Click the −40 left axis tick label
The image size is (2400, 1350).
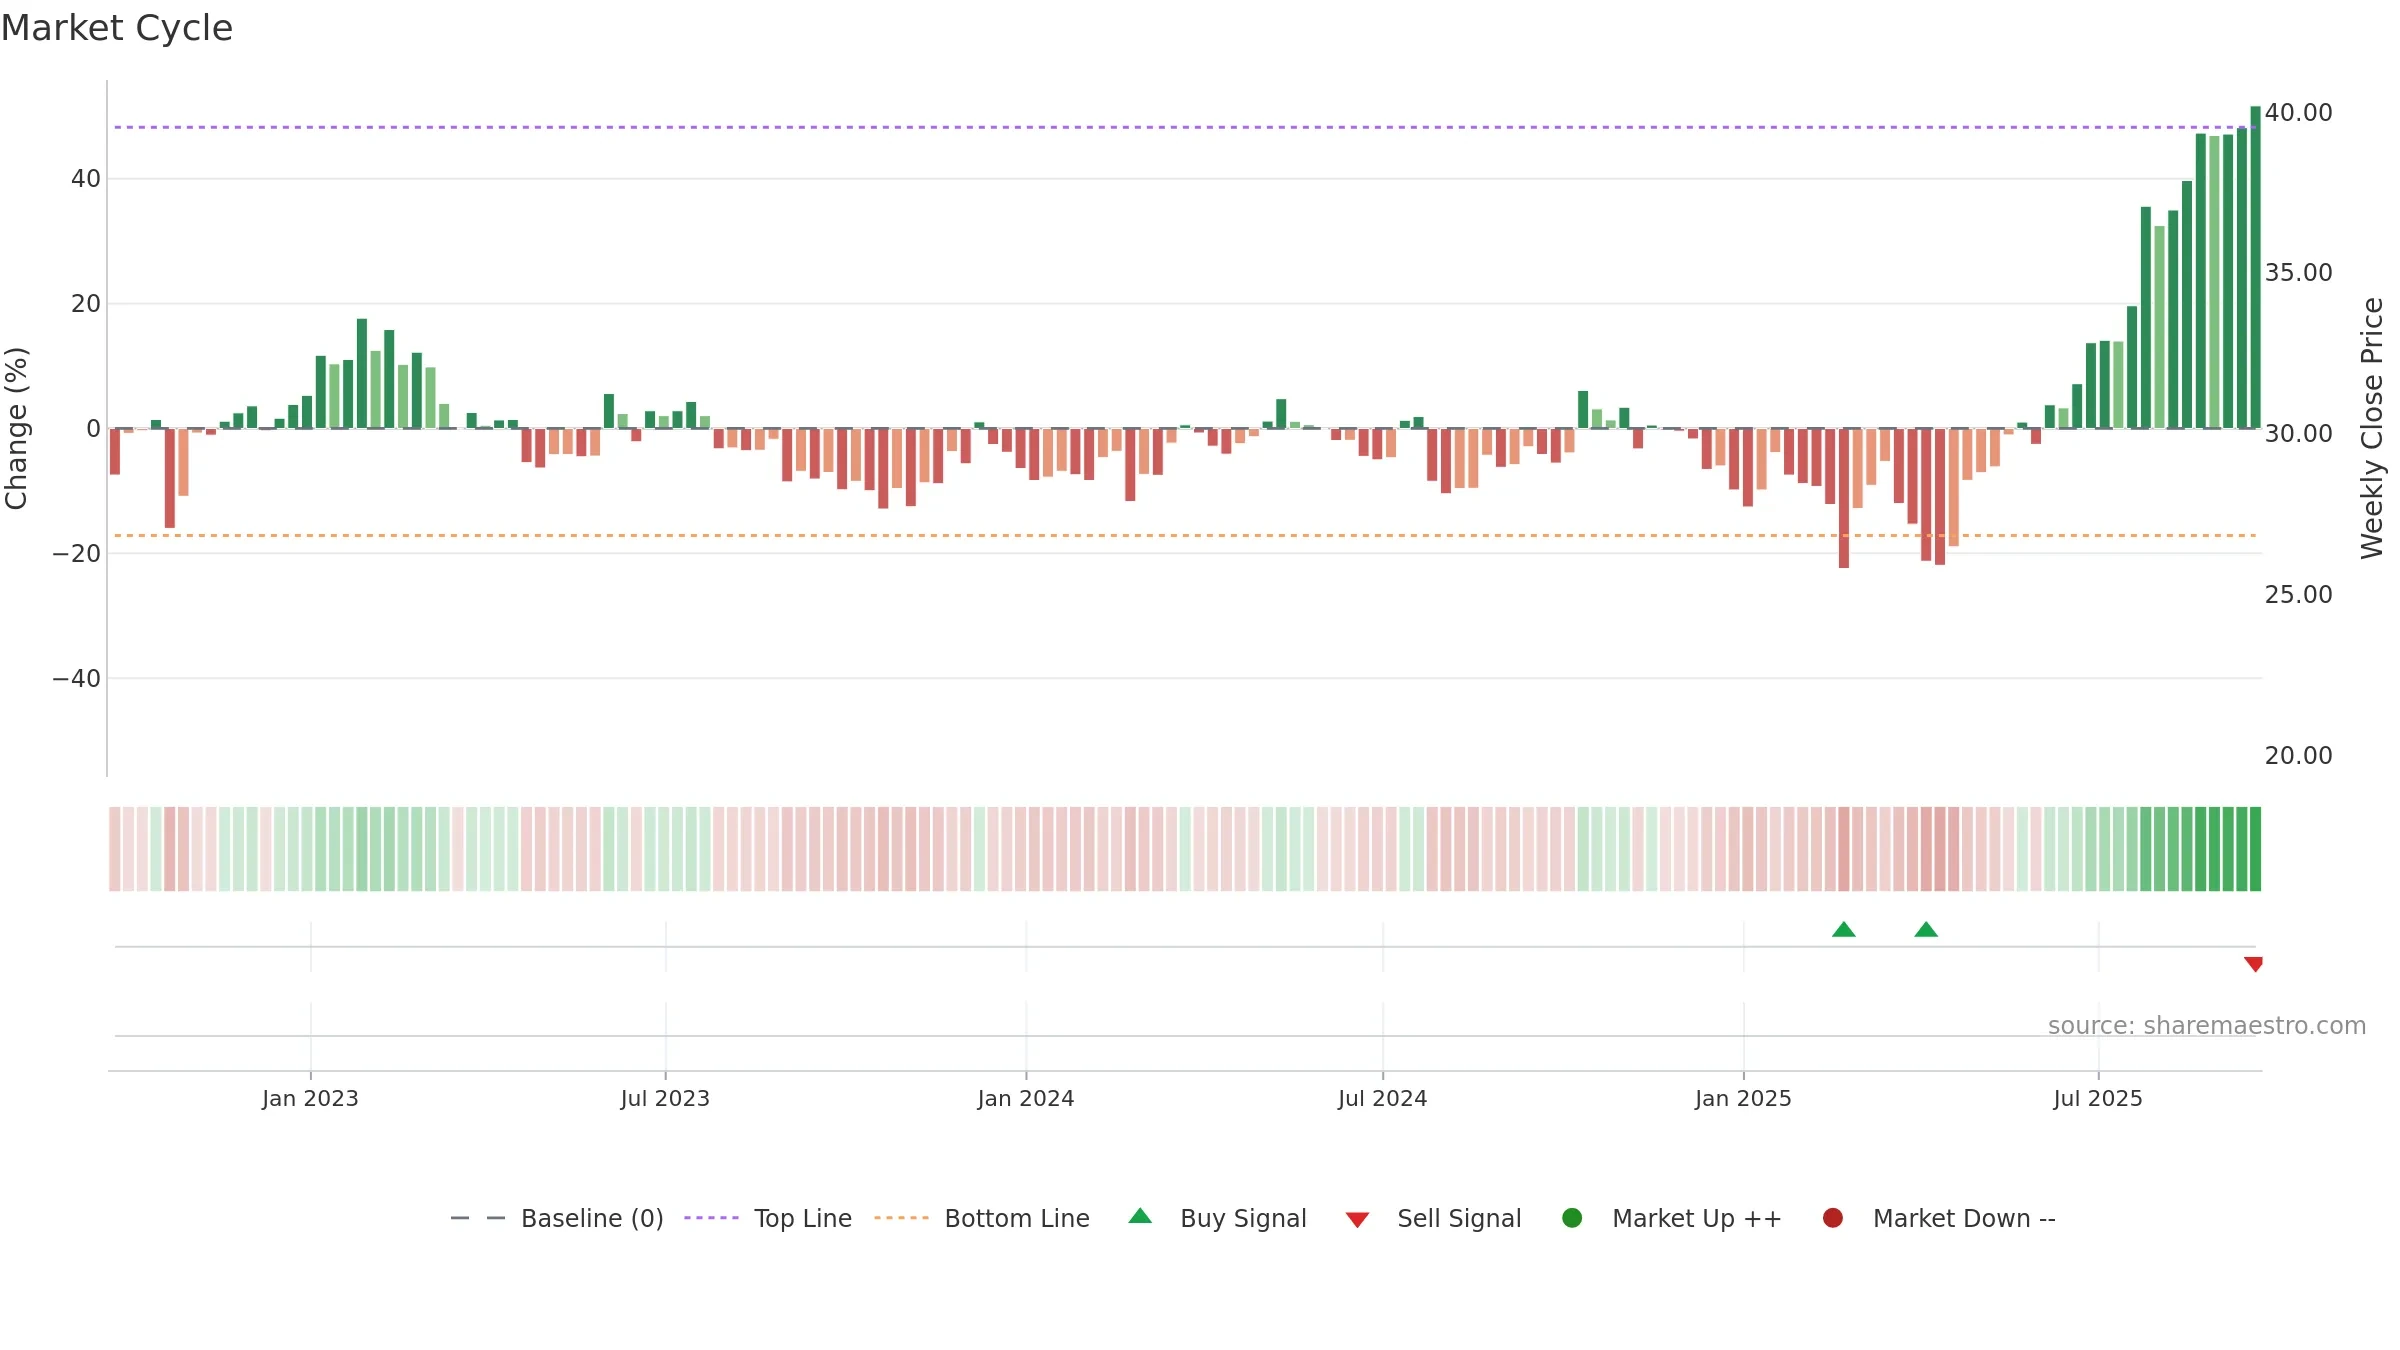tap(77, 679)
